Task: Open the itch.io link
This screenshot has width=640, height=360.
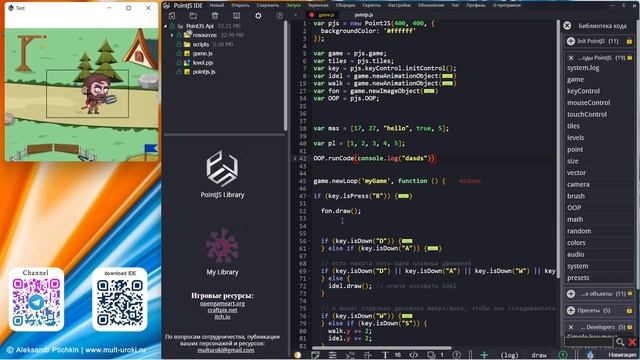Action: [x=222, y=316]
